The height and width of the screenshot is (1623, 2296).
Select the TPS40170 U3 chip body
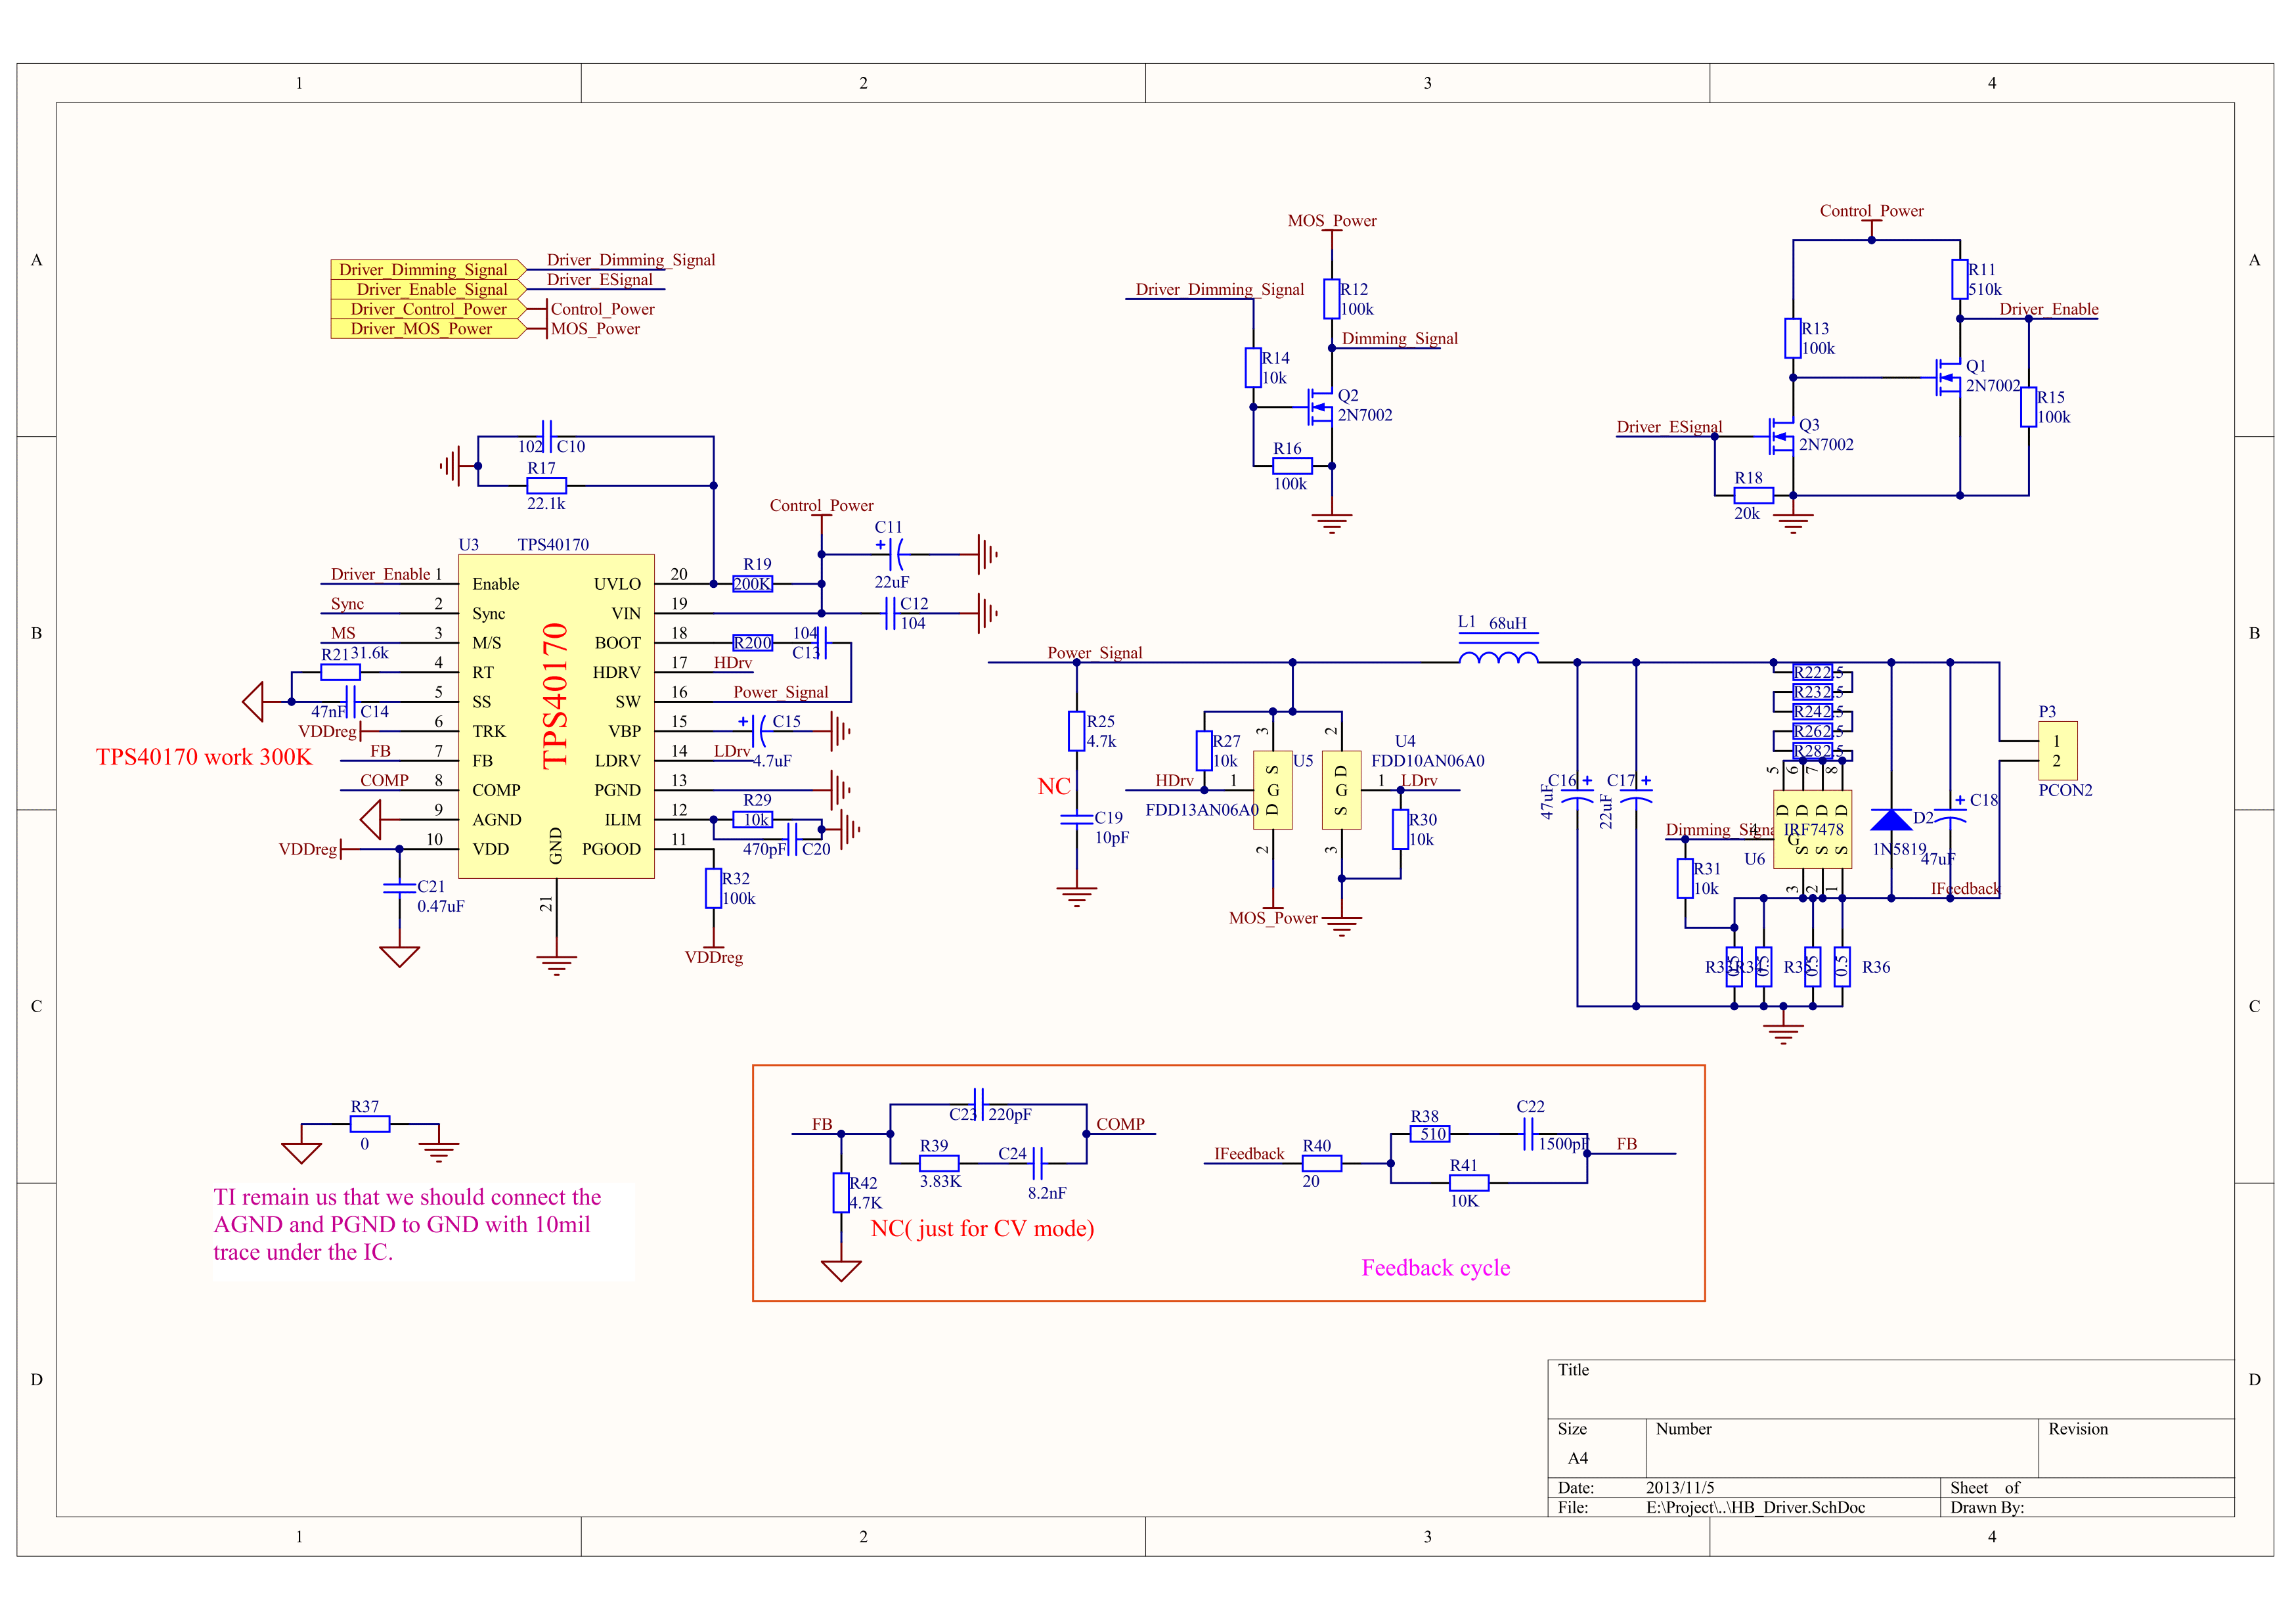[x=556, y=716]
